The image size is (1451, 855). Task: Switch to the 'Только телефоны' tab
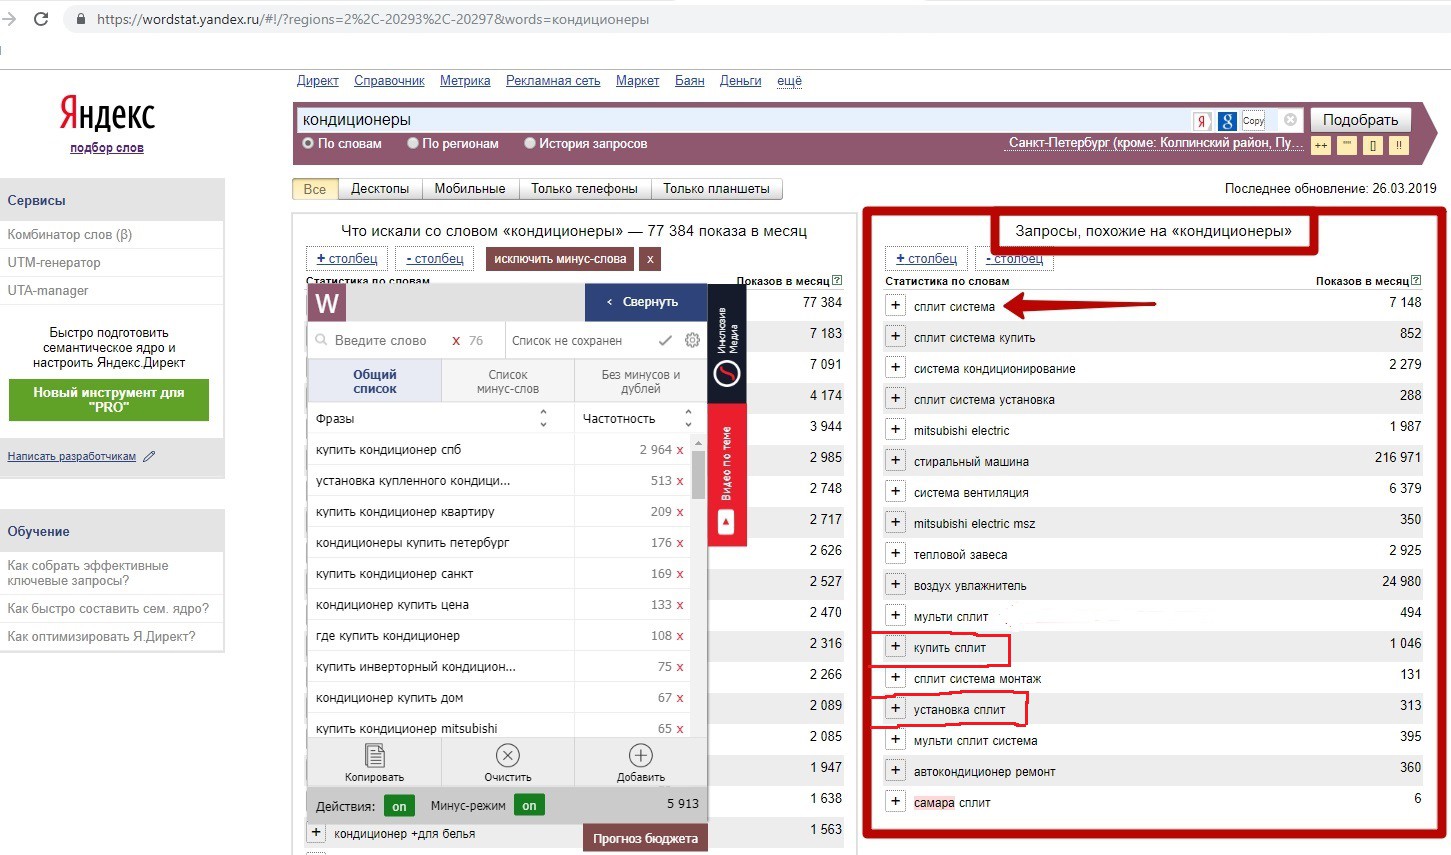tap(584, 189)
